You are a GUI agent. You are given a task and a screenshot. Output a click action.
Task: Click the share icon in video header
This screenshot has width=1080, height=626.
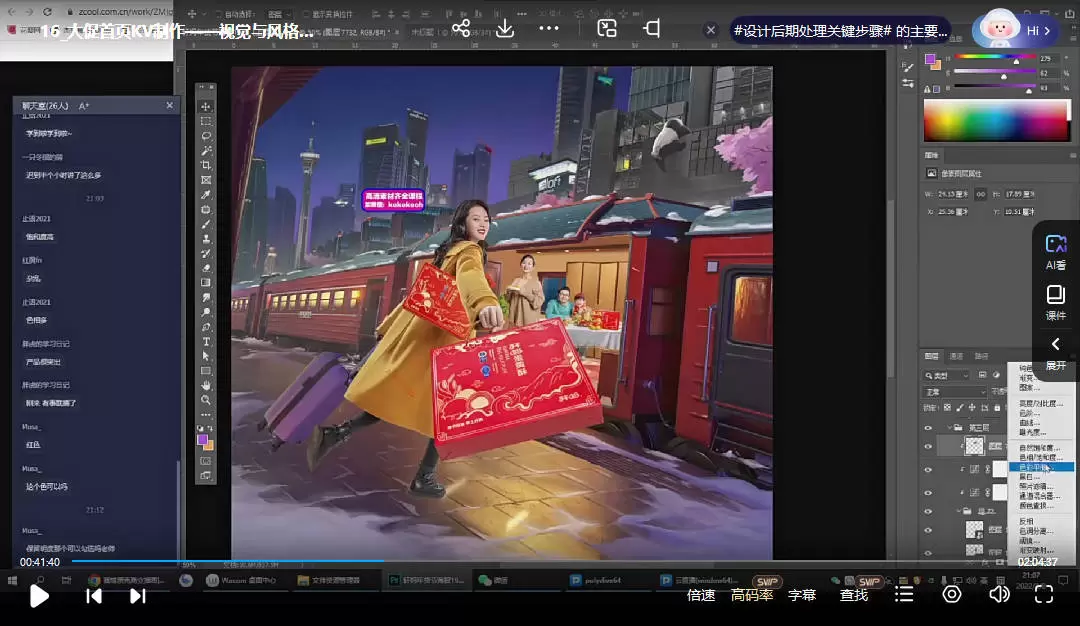click(x=461, y=28)
